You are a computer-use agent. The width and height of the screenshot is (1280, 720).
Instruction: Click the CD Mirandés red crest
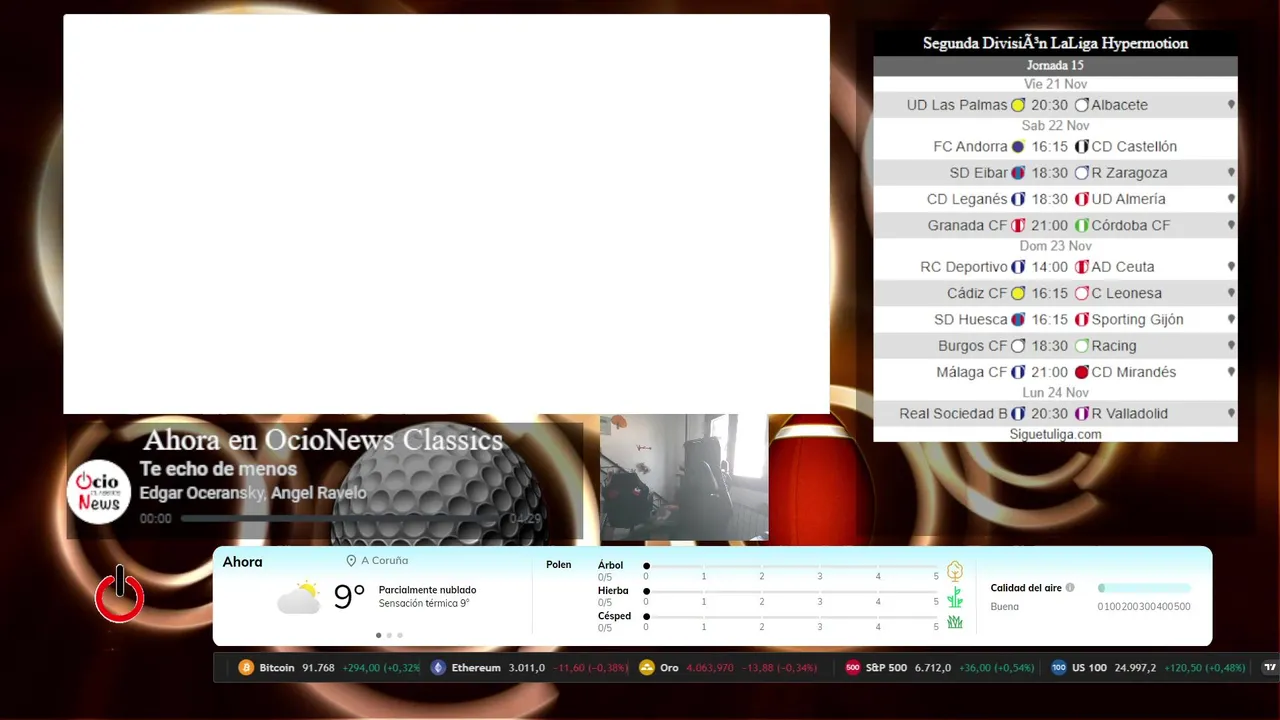[1081, 372]
